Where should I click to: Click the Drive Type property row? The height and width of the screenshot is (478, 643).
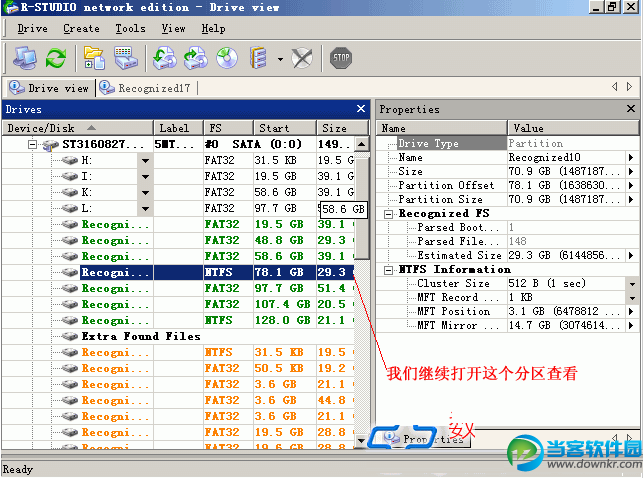point(507,143)
